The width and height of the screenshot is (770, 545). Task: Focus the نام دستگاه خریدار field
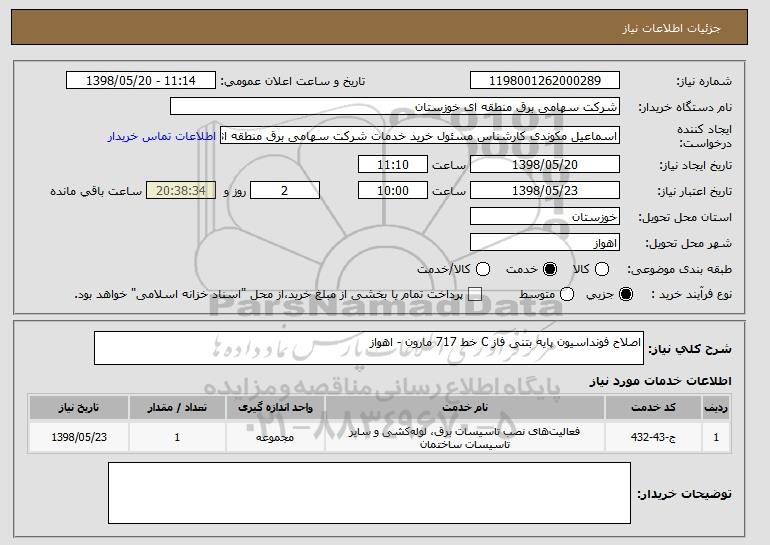pyautogui.click(x=395, y=107)
